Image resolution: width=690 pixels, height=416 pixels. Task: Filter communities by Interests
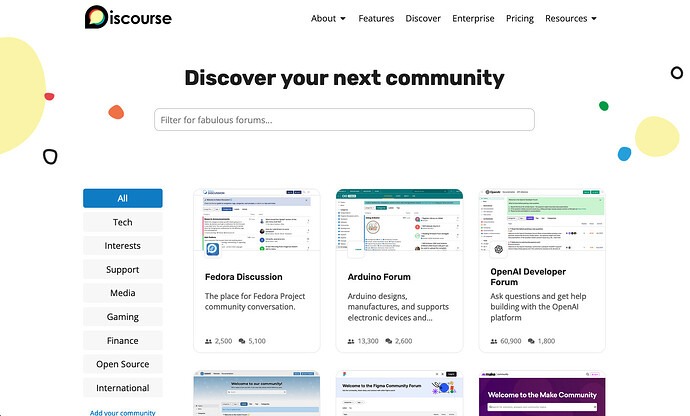pos(123,246)
